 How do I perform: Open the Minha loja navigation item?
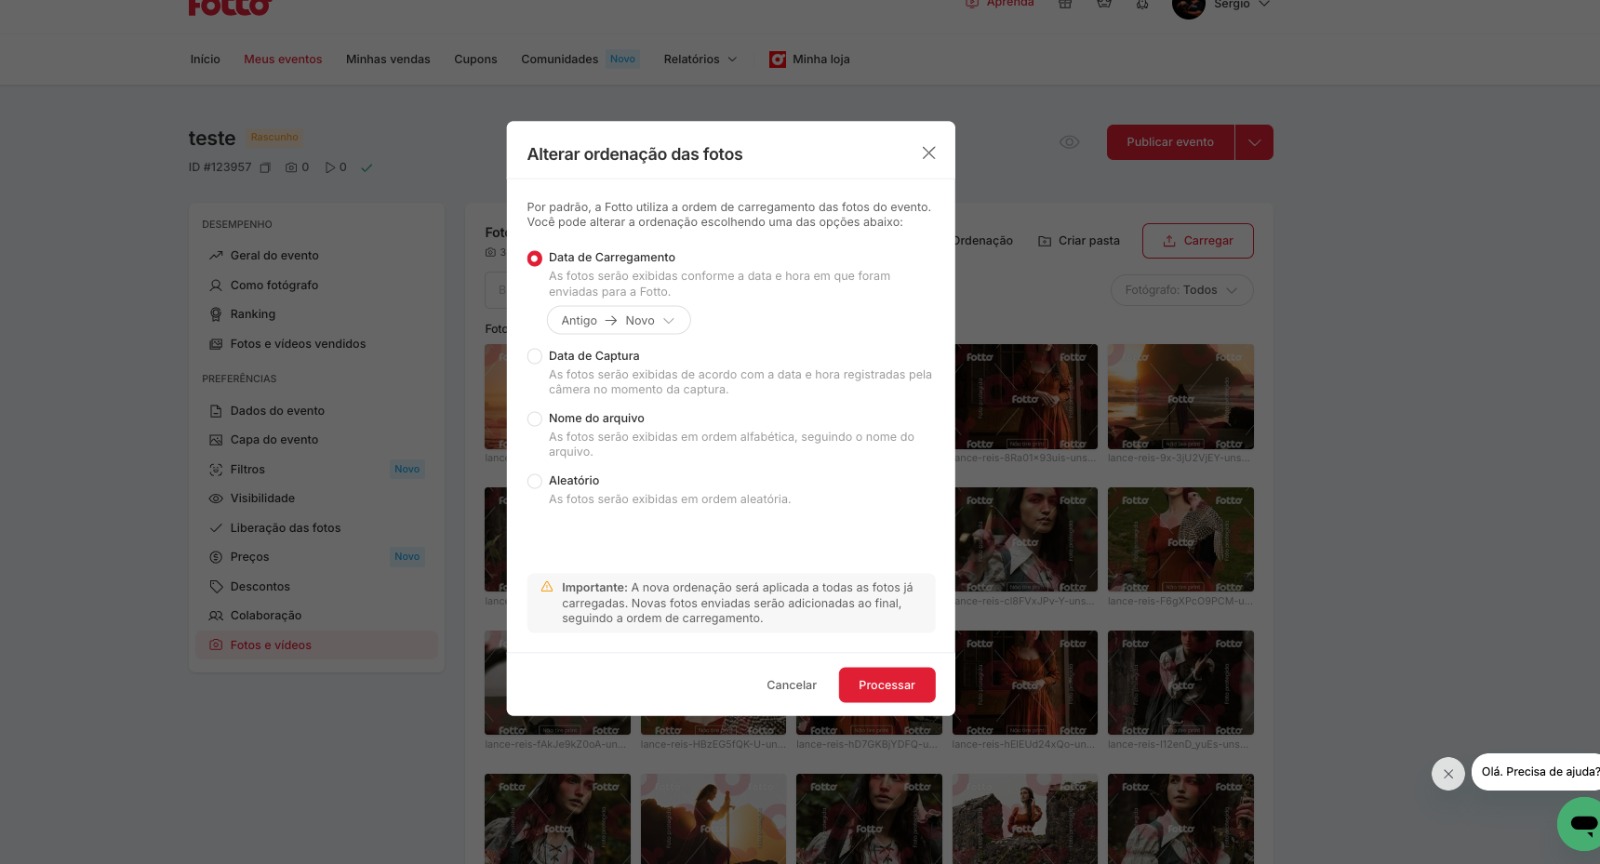coord(809,60)
